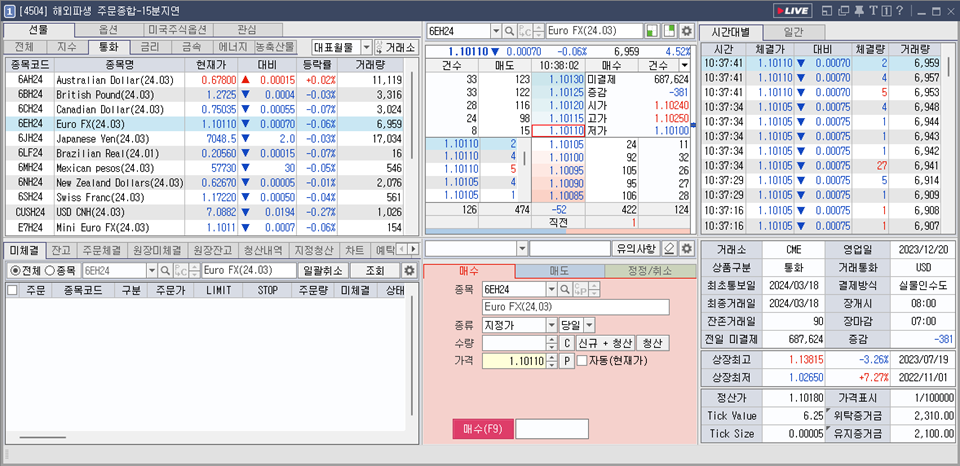Click the magnifier icon in unfilled orders panel
960x466 pixels.
165,270
